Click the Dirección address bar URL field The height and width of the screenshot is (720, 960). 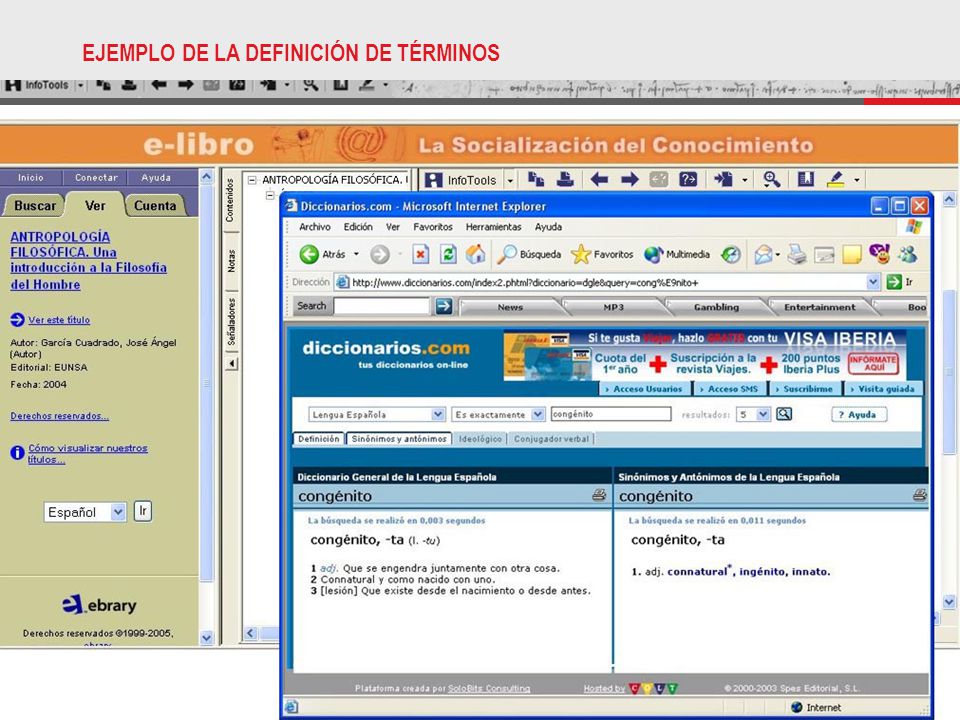coord(608,282)
